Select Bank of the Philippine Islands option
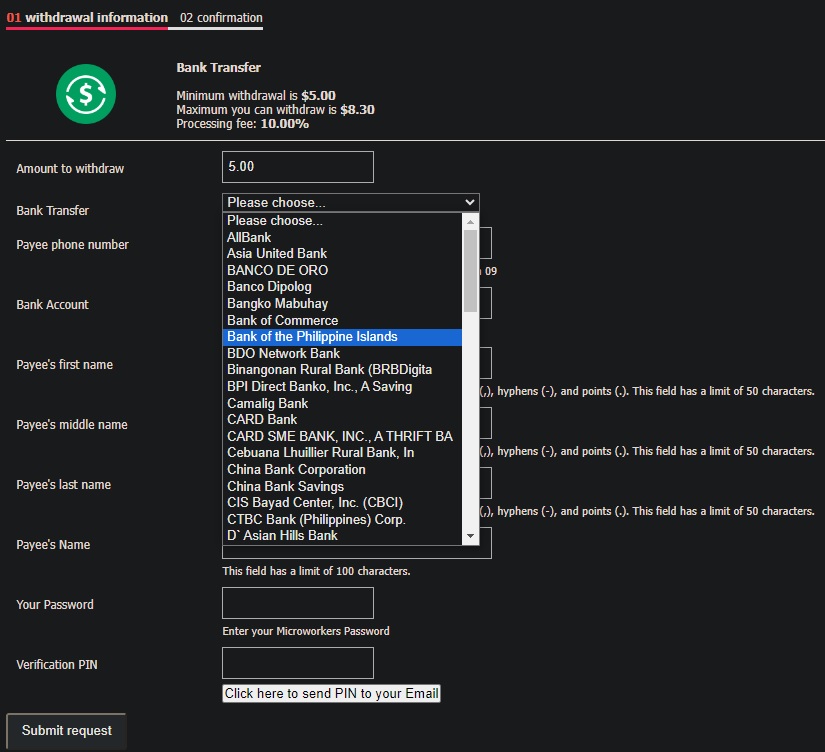This screenshot has width=825, height=752. point(312,337)
